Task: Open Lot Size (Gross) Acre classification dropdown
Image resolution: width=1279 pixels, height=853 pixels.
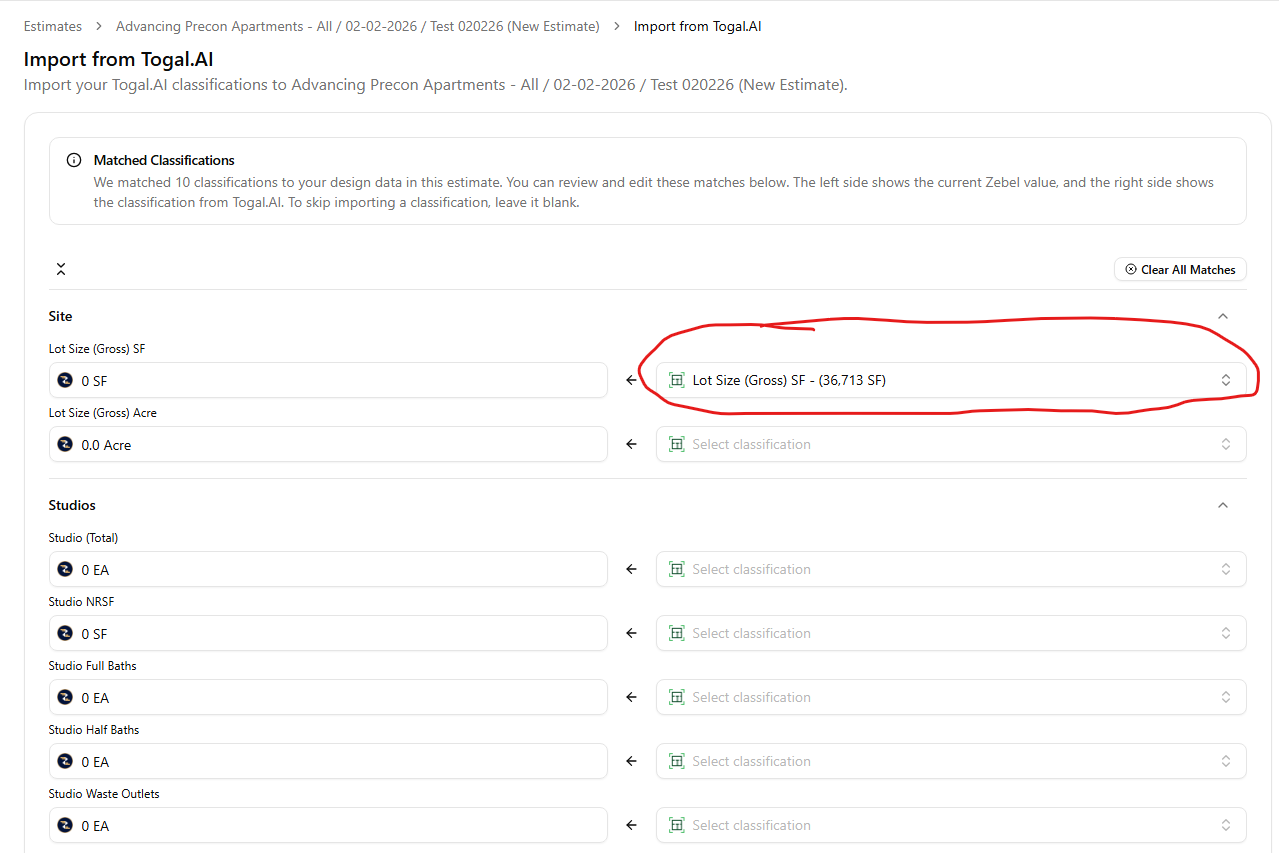Action: click(950, 444)
